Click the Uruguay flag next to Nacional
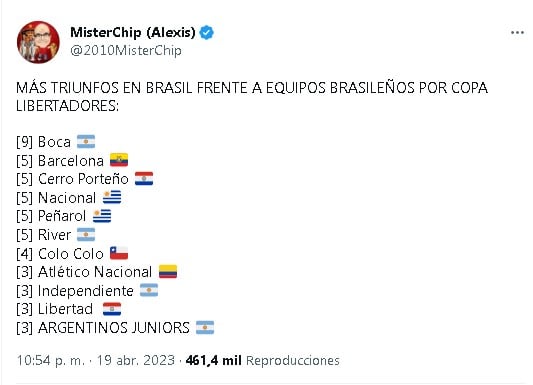 tap(112, 197)
